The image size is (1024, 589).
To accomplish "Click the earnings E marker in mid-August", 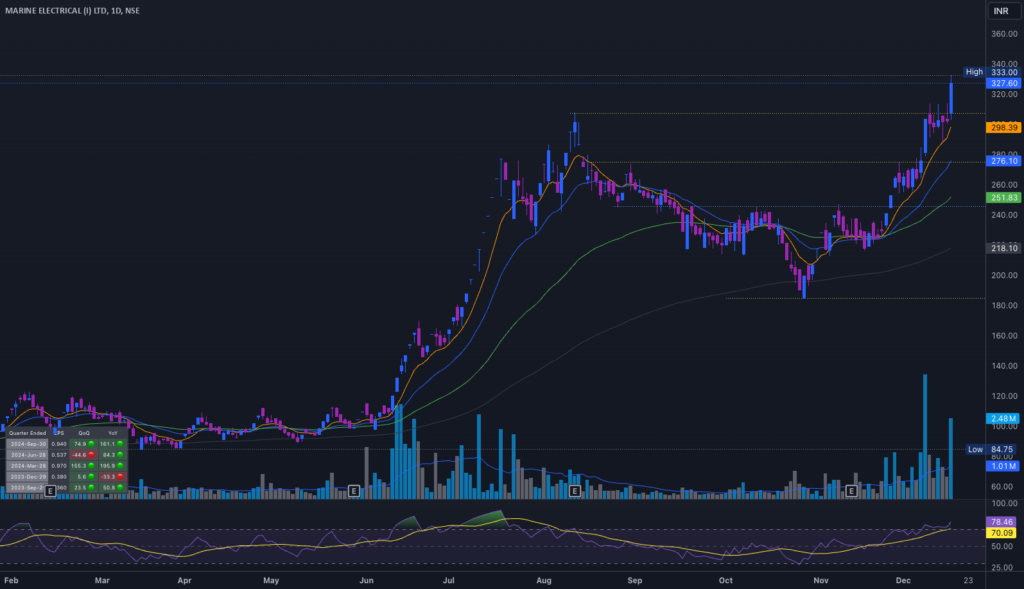I will pos(574,491).
